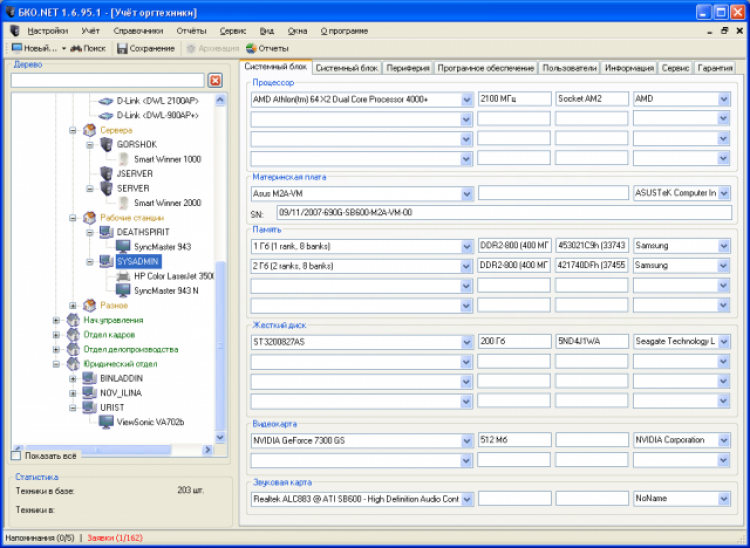The height and width of the screenshot is (548, 750).
Task: Open the Asus M2A-VM motherboard dropdown
Action: coord(467,194)
